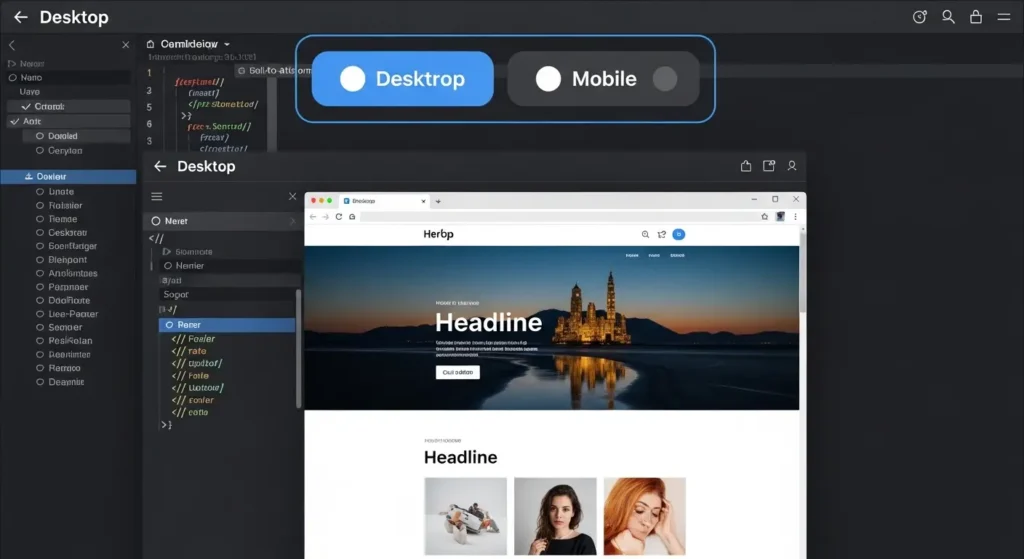This screenshot has height=559, width=1024.
Task: Click the search magnifier in the top-right header
Action: point(948,17)
